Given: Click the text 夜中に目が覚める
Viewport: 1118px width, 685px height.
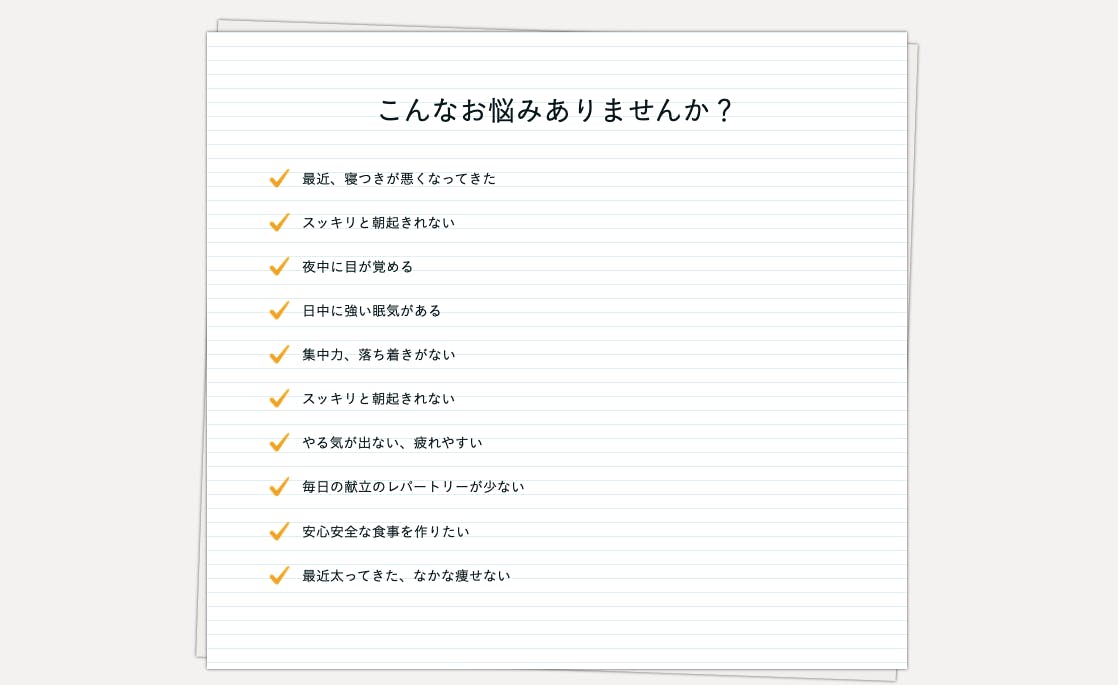Looking at the screenshot, I should 357,267.
